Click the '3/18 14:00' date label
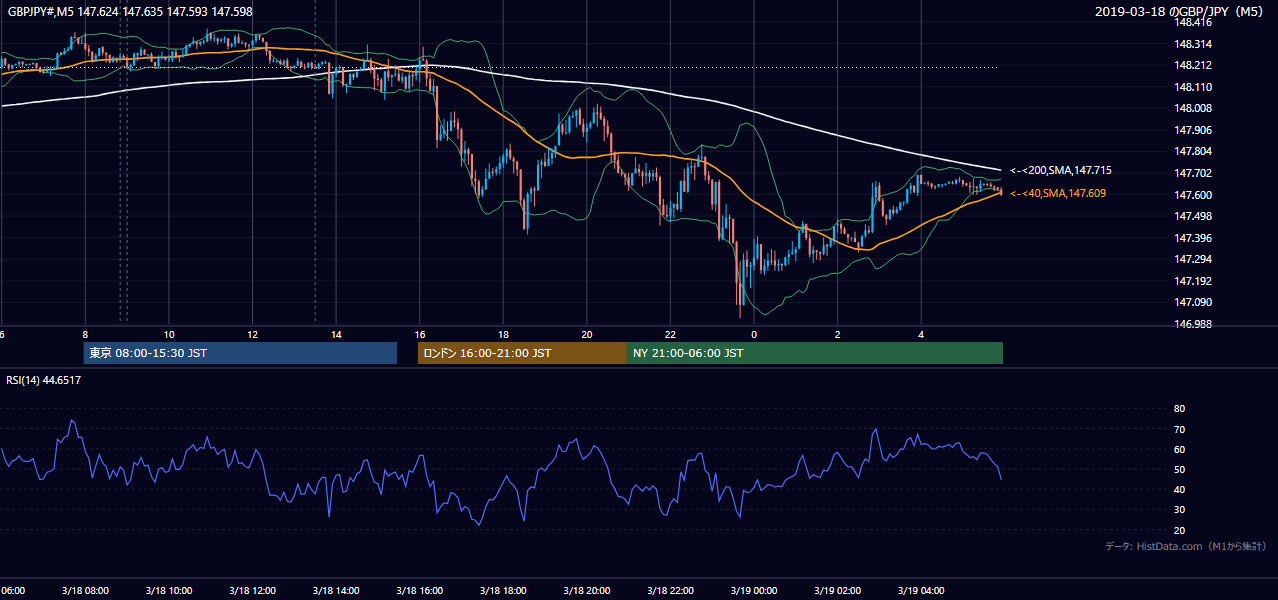 [336, 590]
